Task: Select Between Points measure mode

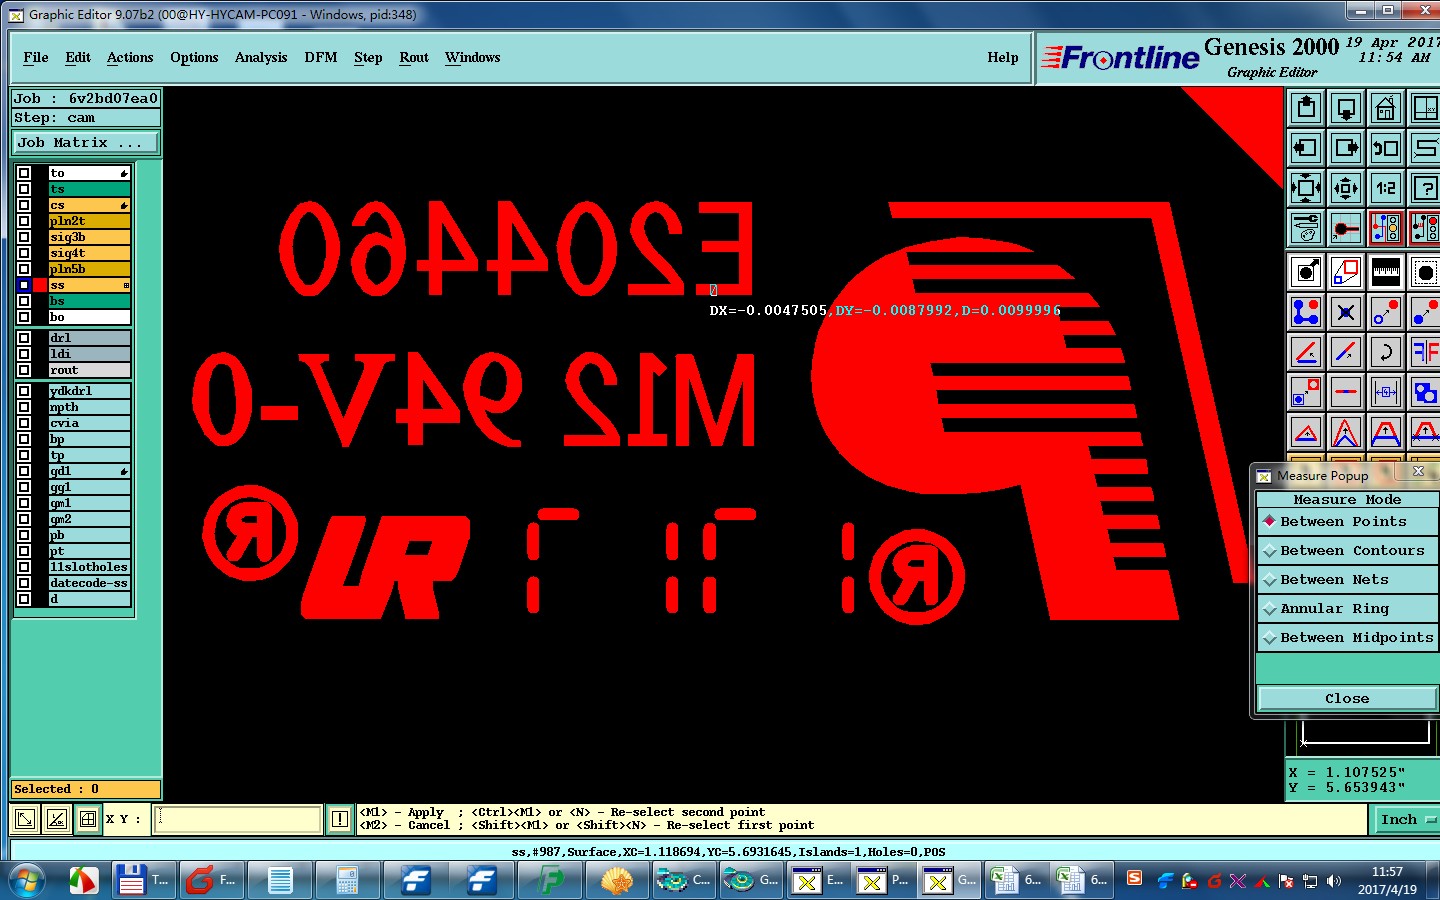Action: point(1347,522)
